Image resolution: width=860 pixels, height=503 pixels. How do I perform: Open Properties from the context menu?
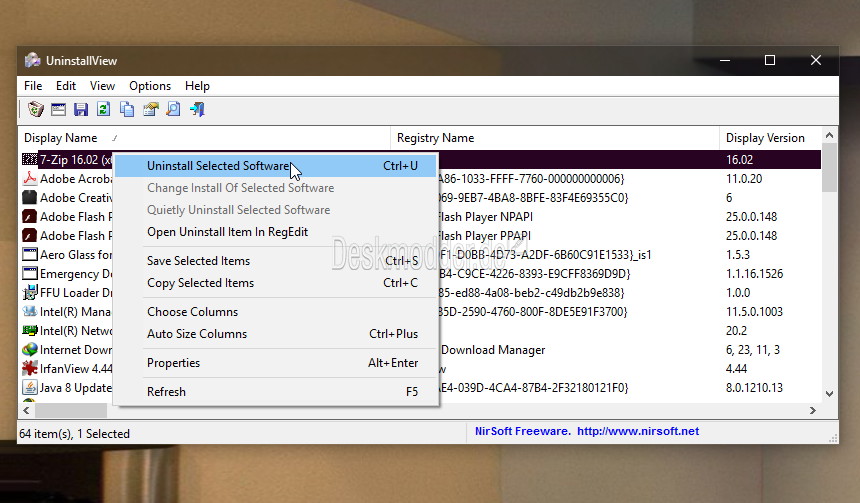point(276,363)
